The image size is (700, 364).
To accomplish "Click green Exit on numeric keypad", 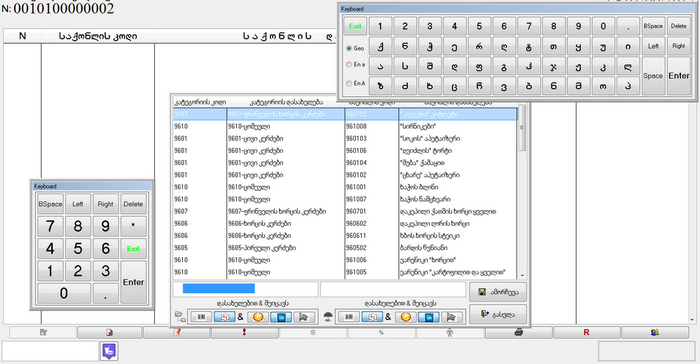I will 133,249.
